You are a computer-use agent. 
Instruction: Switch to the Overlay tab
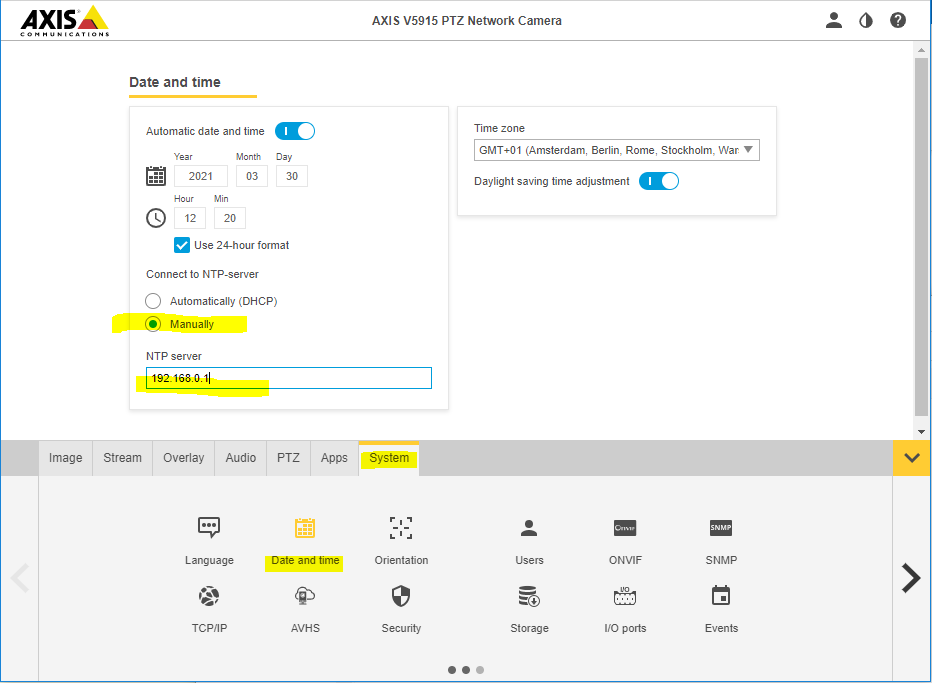pyautogui.click(x=184, y=458)
